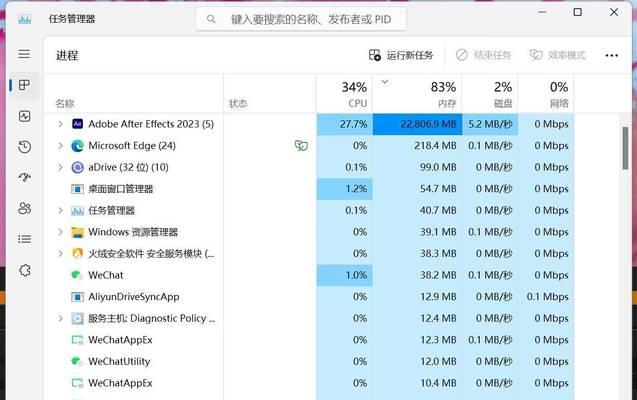This screenshot has height=400, width=637.
Task: Select the Microsoft Edge (24) row name
Action: 132,145
